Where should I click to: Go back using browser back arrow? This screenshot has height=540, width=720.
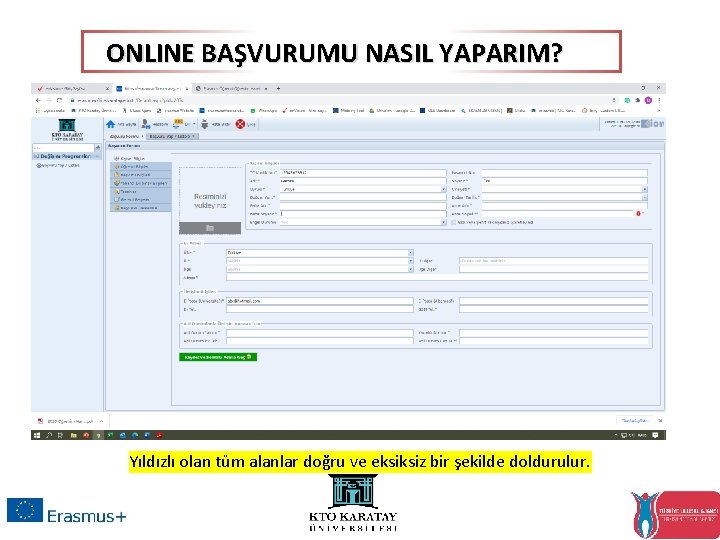coord(39,100)
